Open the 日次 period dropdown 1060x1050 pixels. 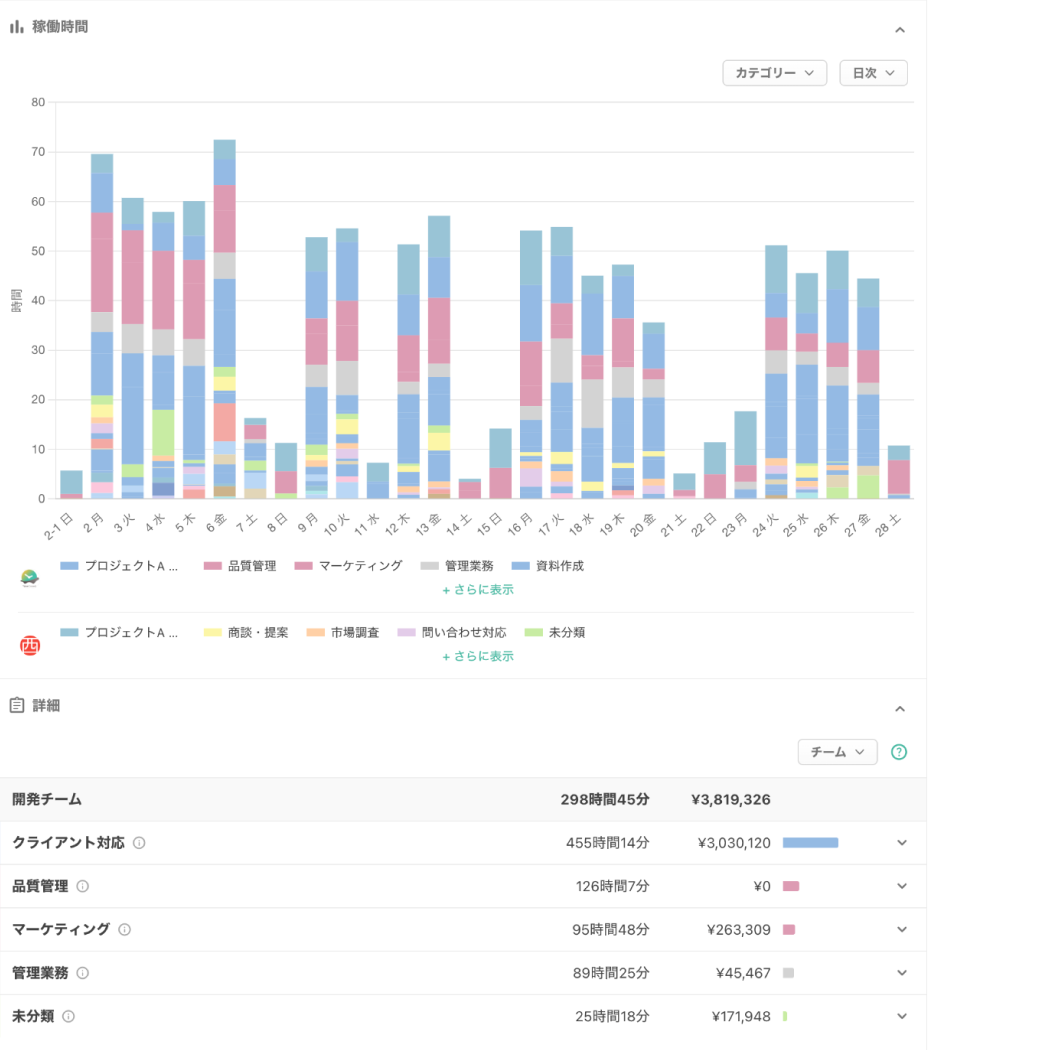coord(873,73)
